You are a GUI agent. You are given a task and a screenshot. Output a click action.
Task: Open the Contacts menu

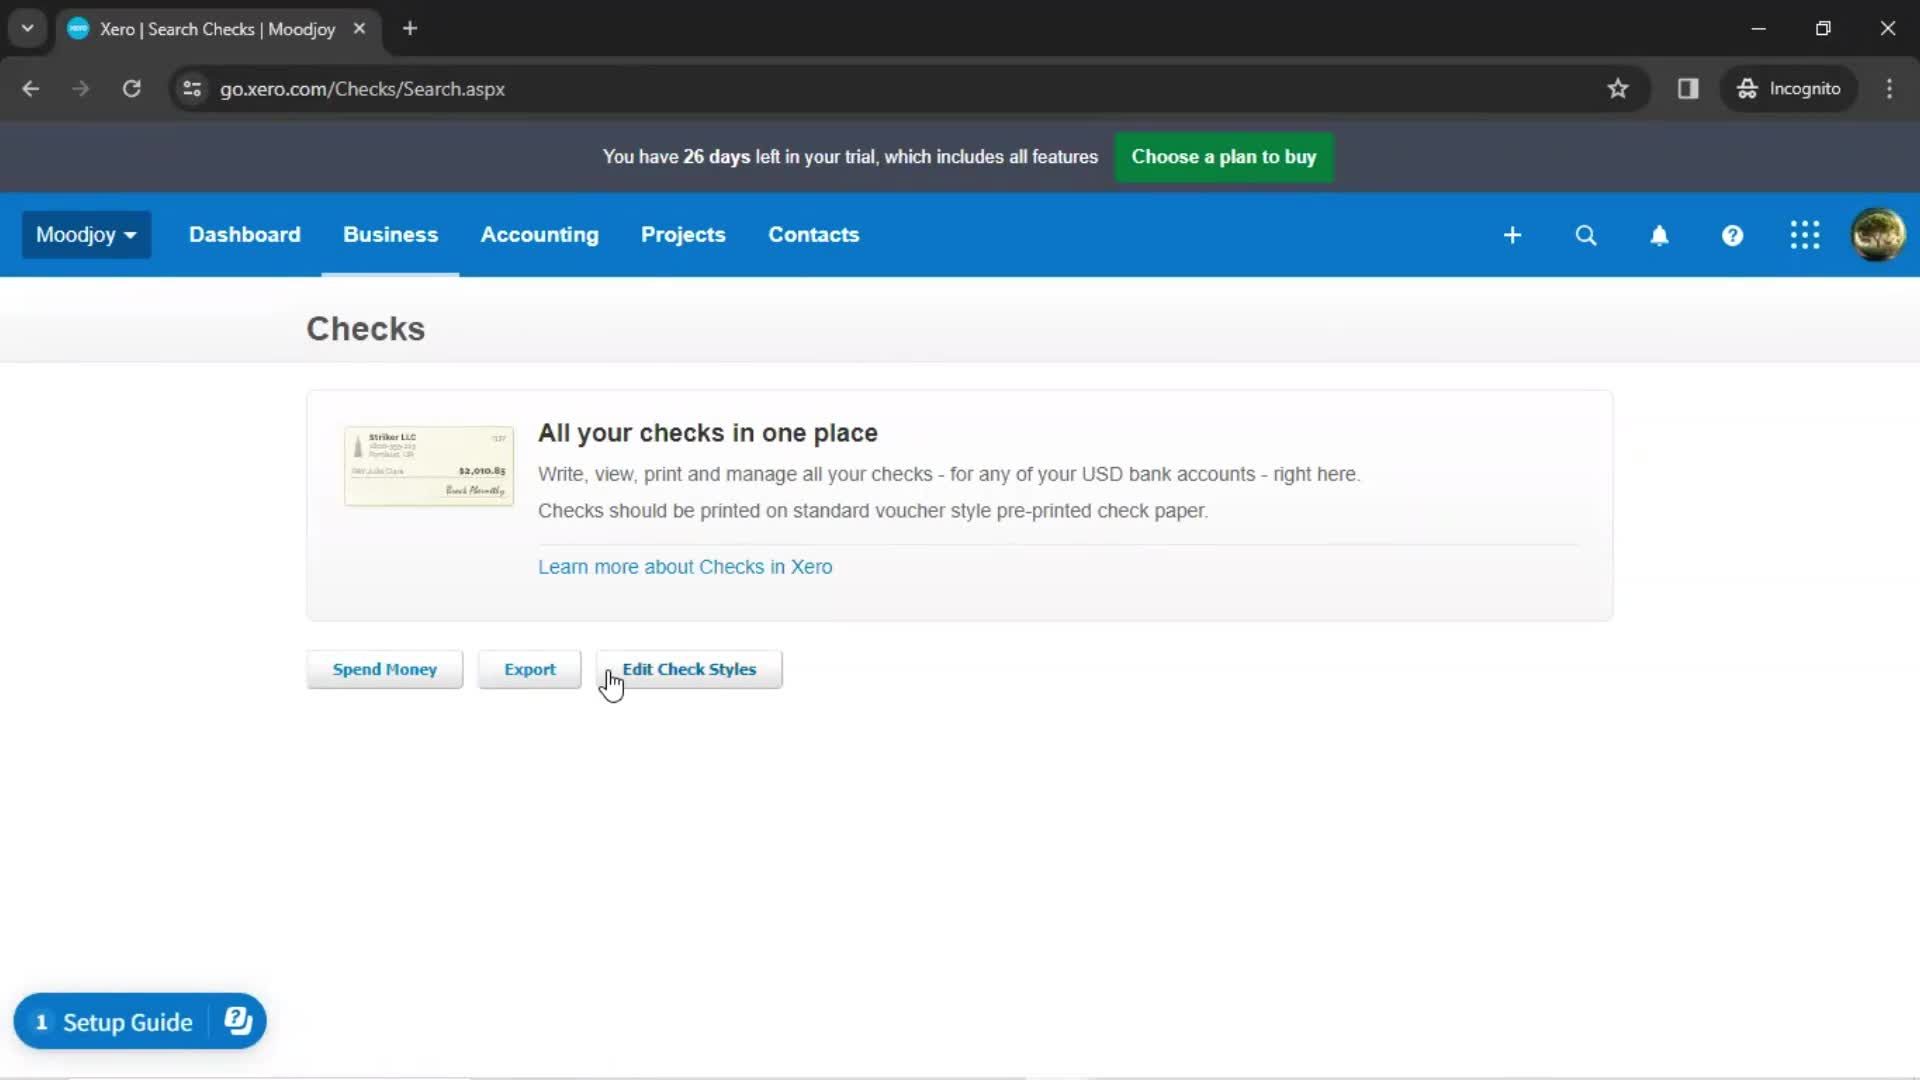[x=814, y=235]
